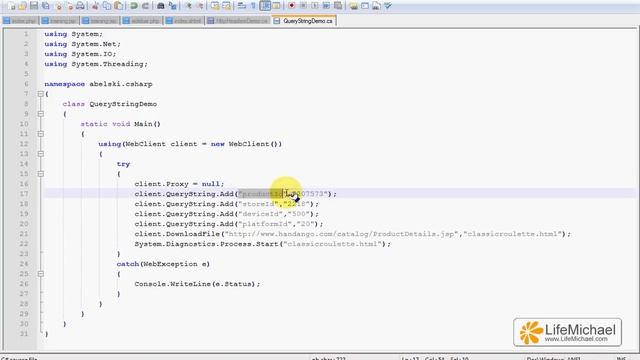
Task: Click the Open file toolbar icon
Action: [x=22, y=6]
